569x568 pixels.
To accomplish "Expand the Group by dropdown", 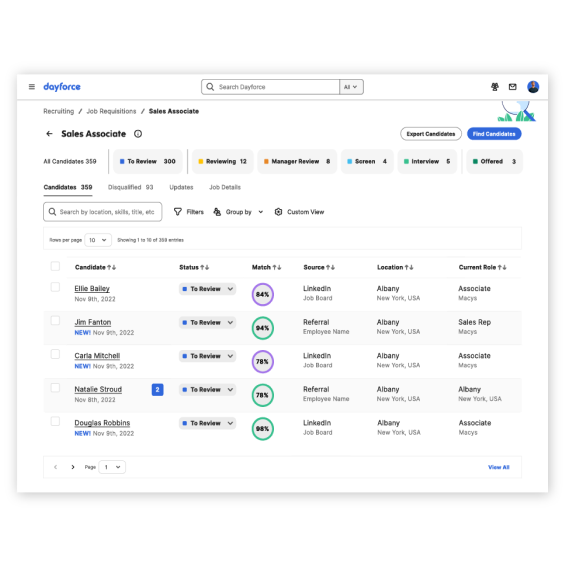I will click(x=261, y=212).
